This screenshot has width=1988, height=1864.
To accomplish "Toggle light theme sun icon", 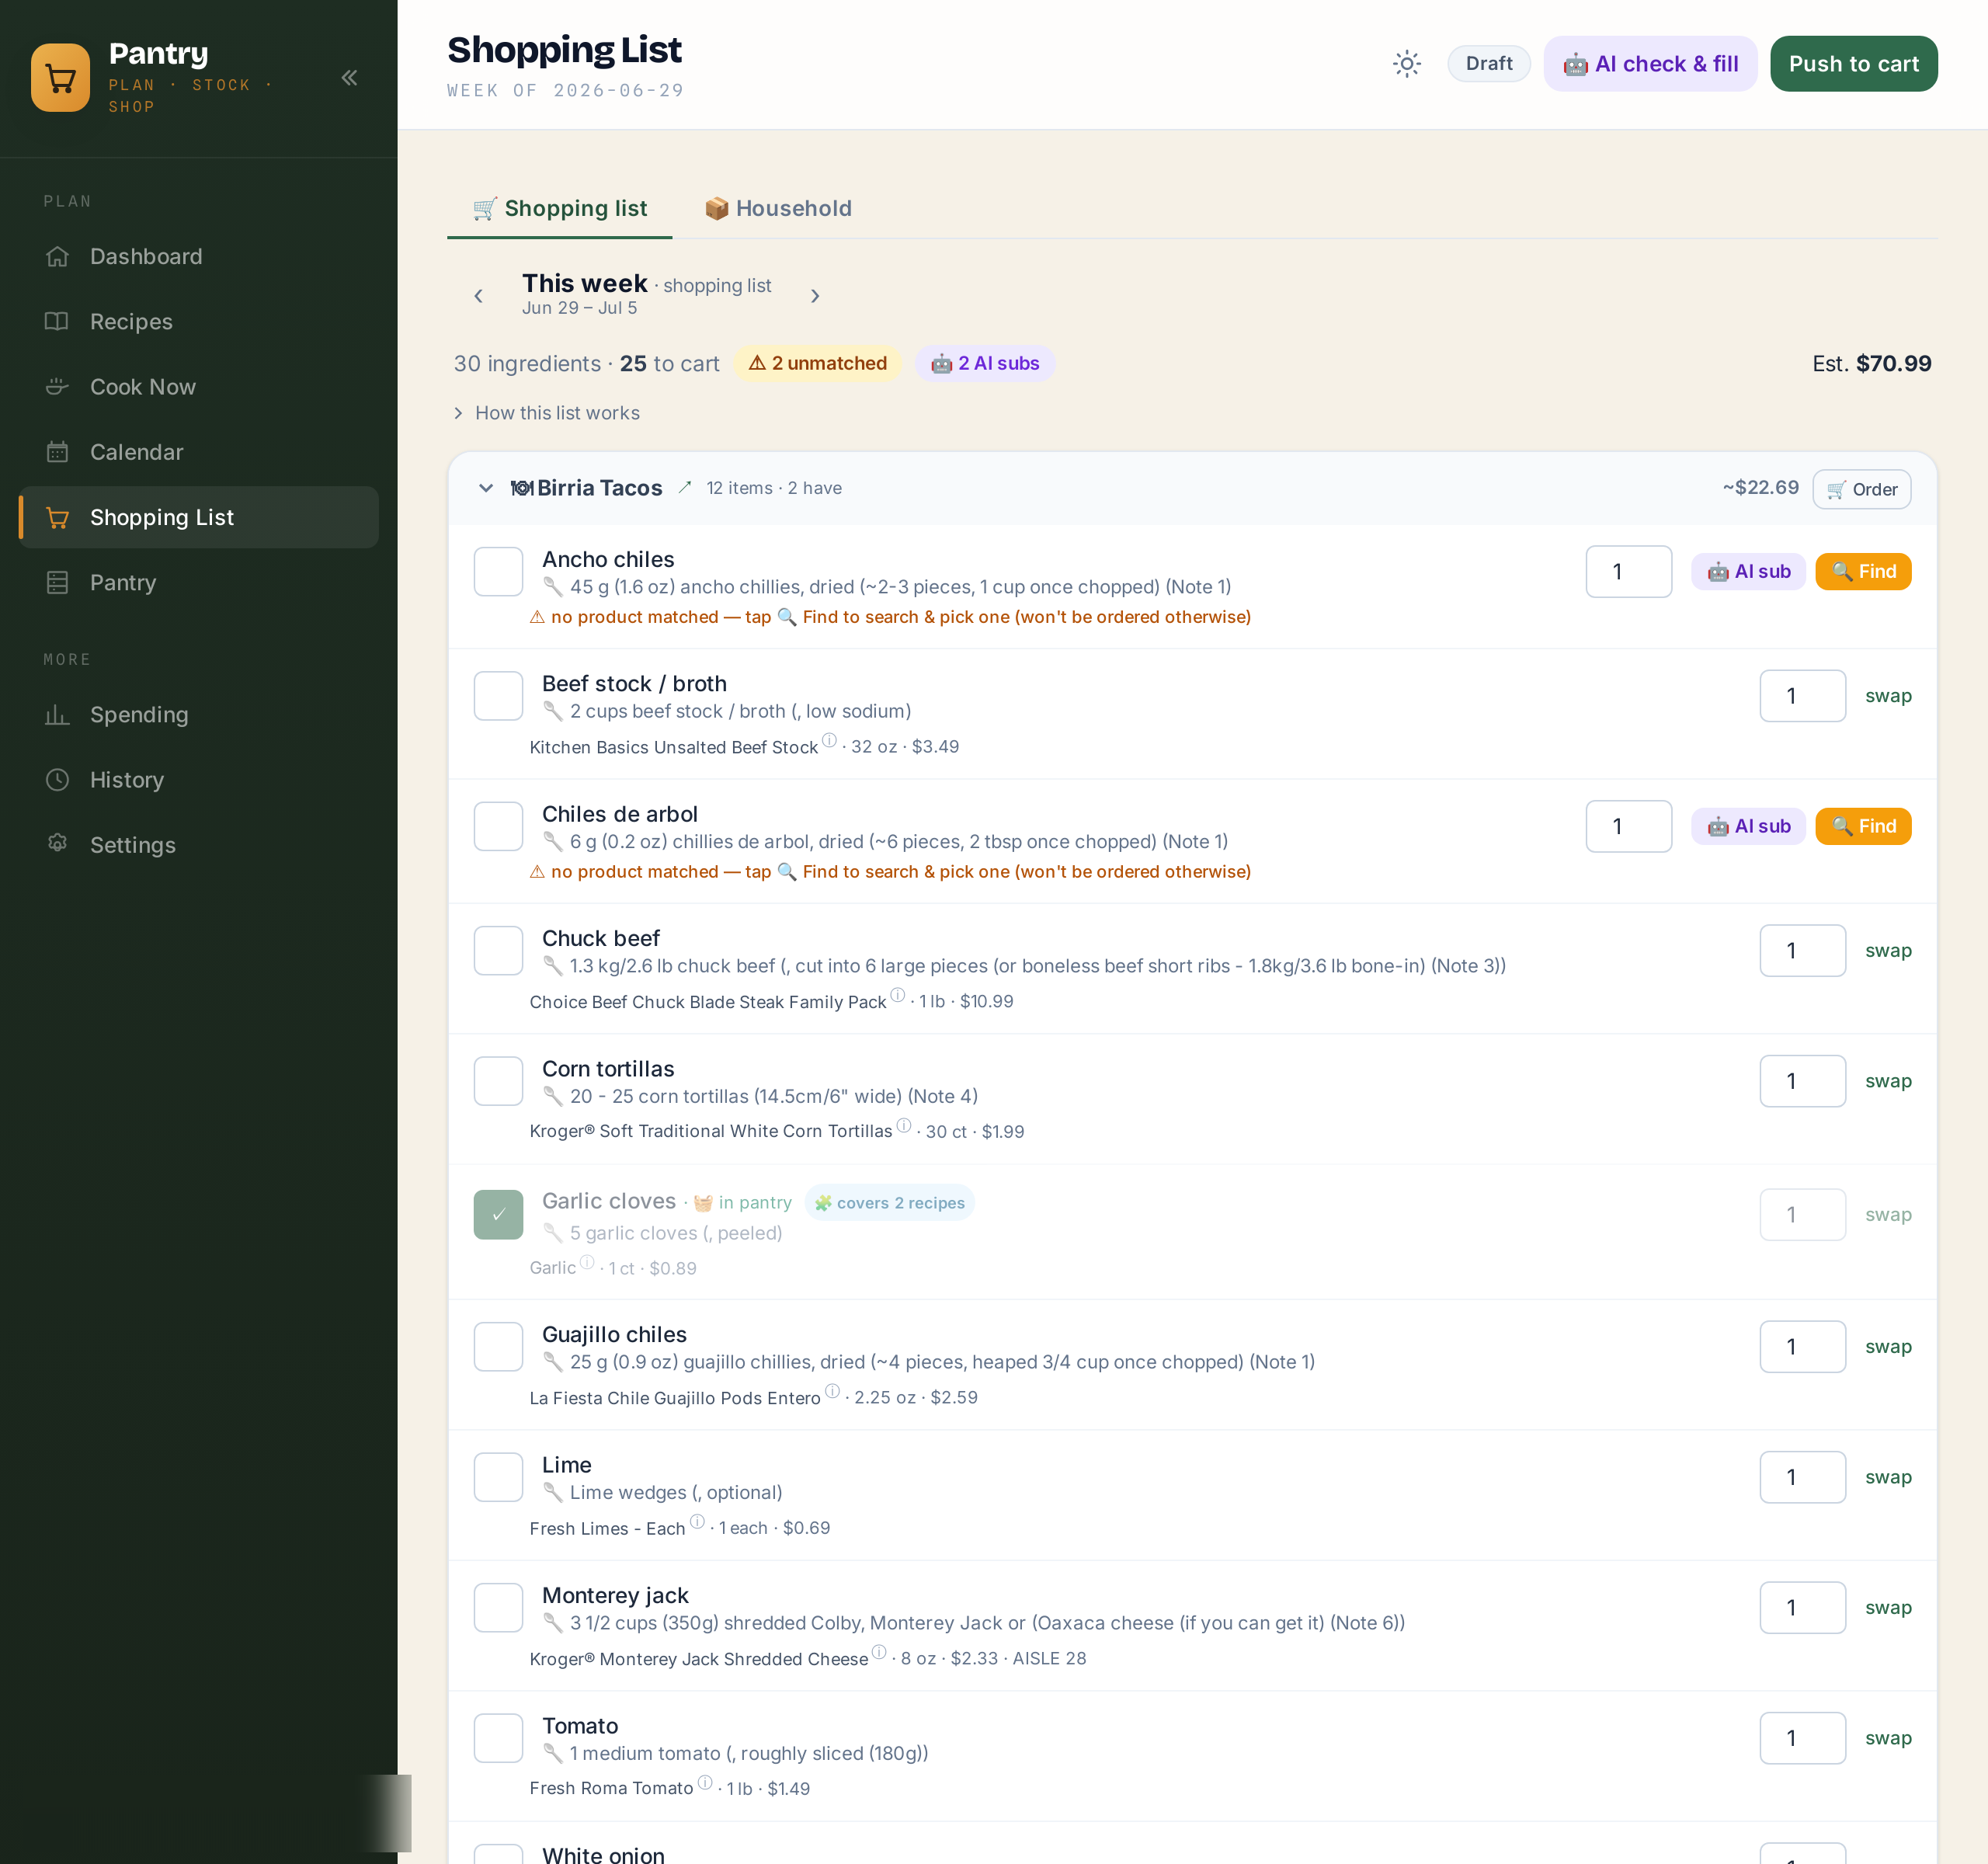I will [x=1406, y=64].
